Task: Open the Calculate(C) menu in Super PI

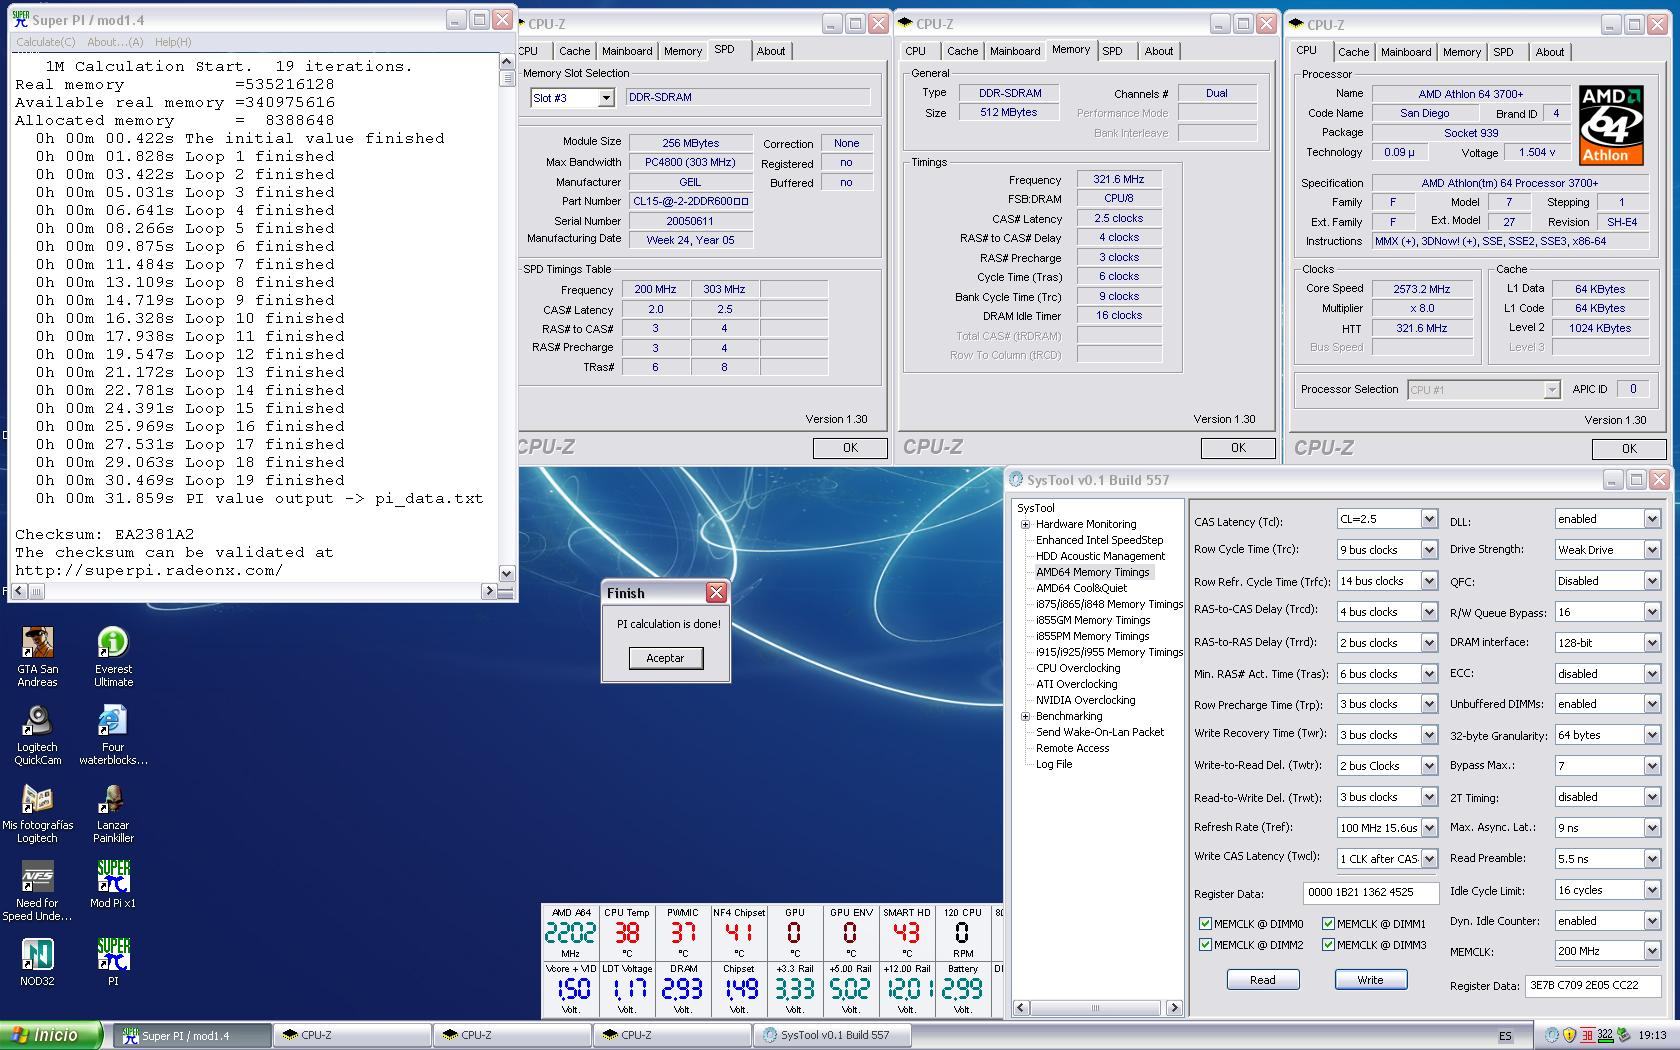Action: 45,42
